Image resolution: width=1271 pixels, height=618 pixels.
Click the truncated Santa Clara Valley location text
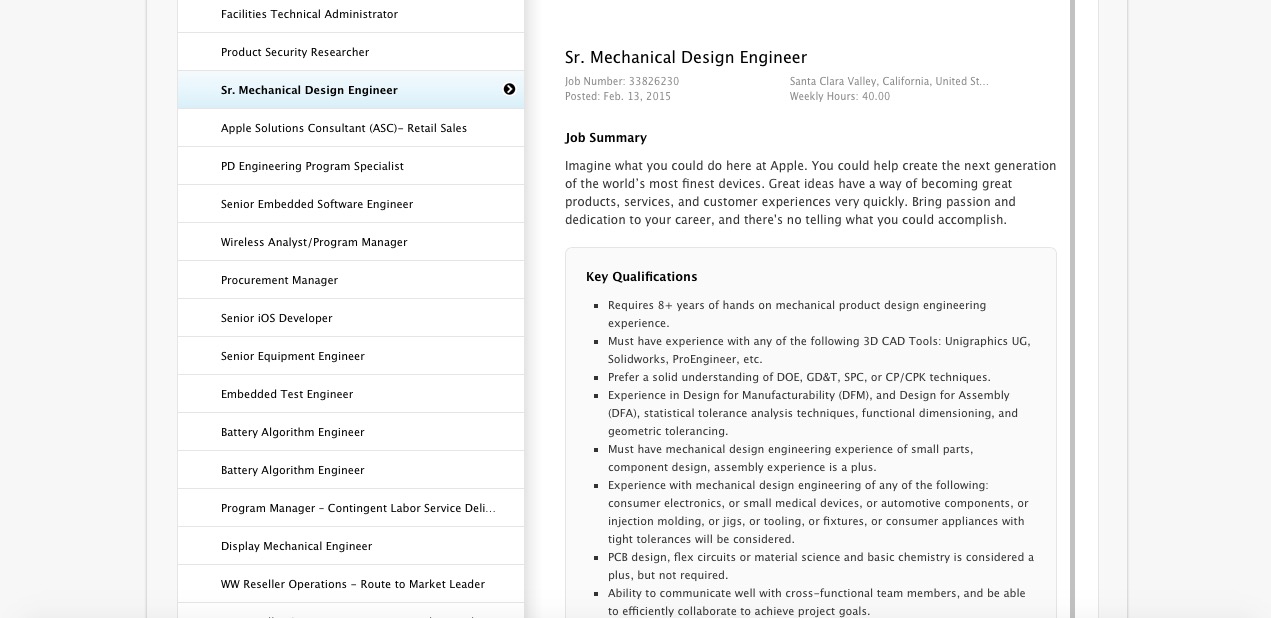pos(889,82)
